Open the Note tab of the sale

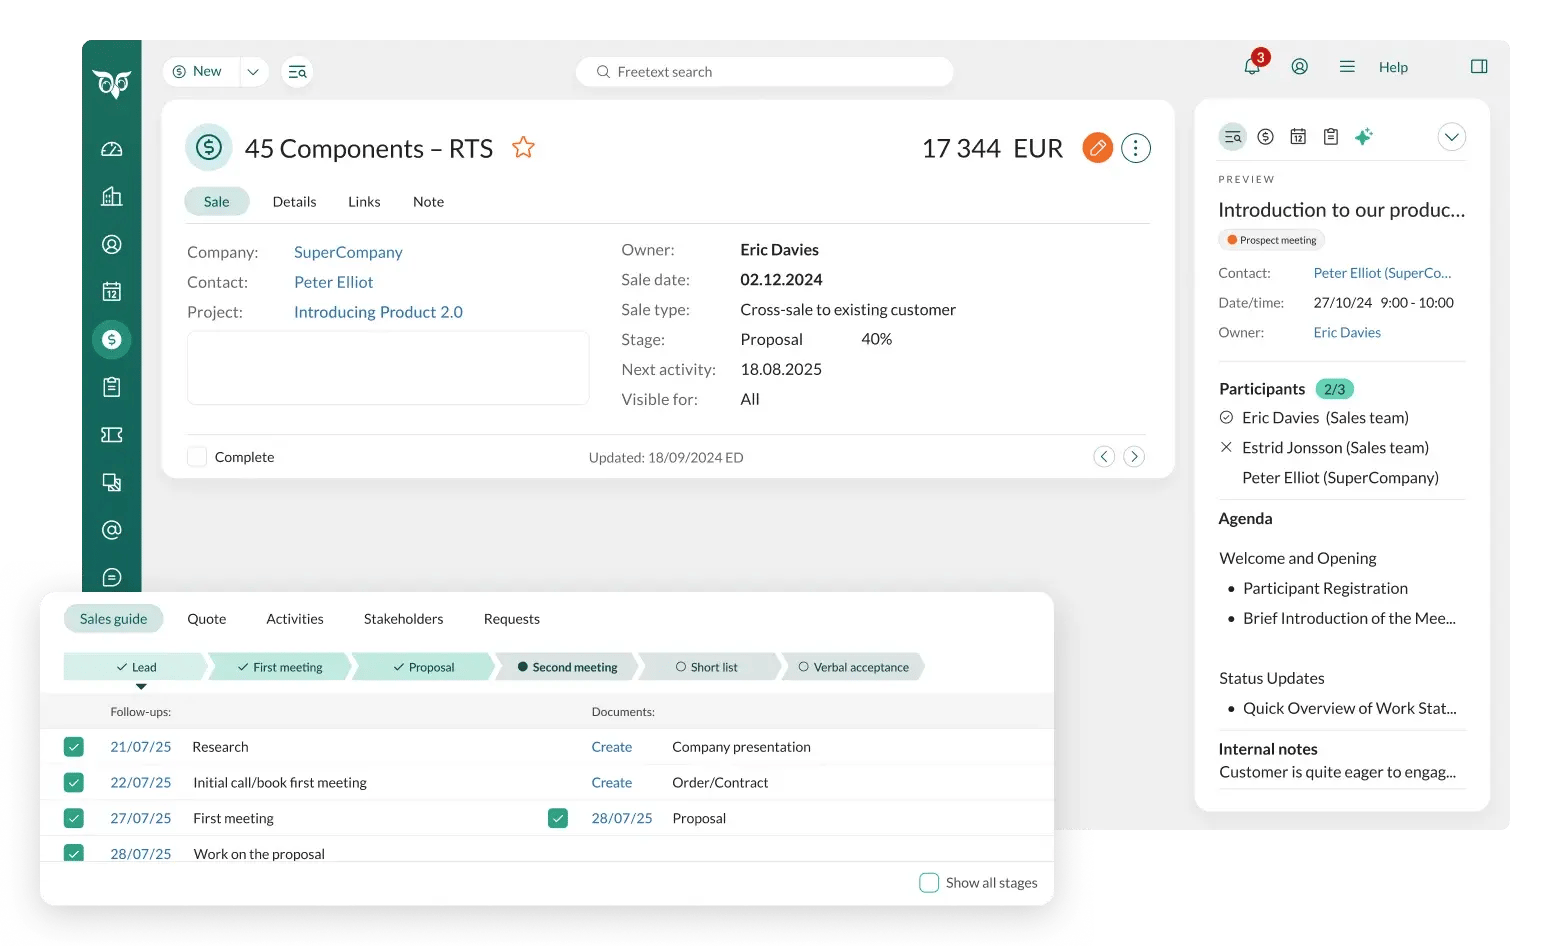tap(428, 201)
